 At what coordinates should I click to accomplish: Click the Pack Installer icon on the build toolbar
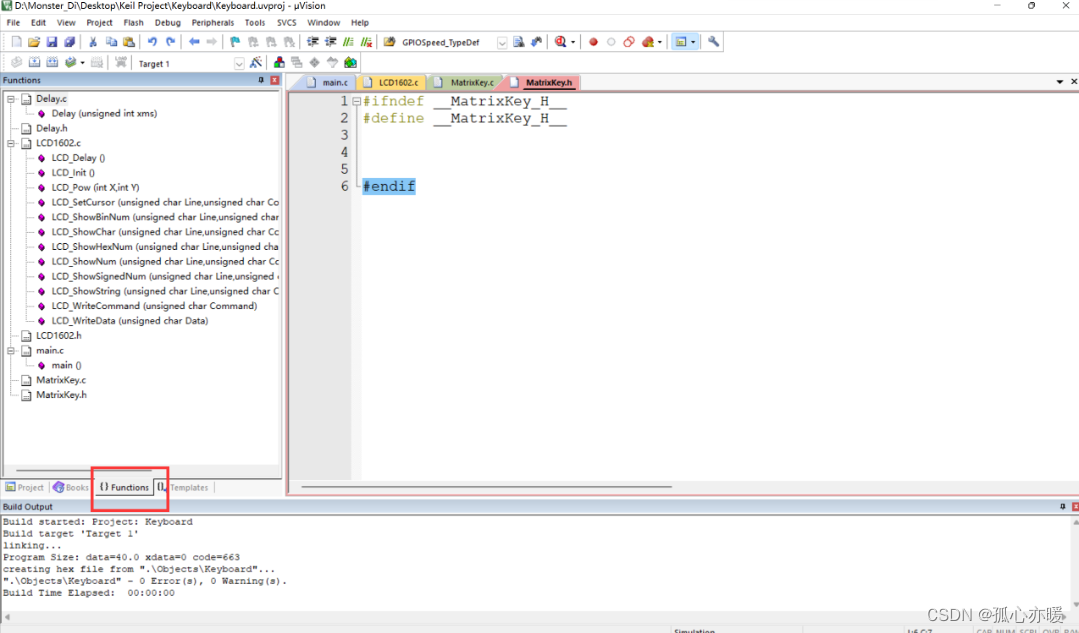350,63
